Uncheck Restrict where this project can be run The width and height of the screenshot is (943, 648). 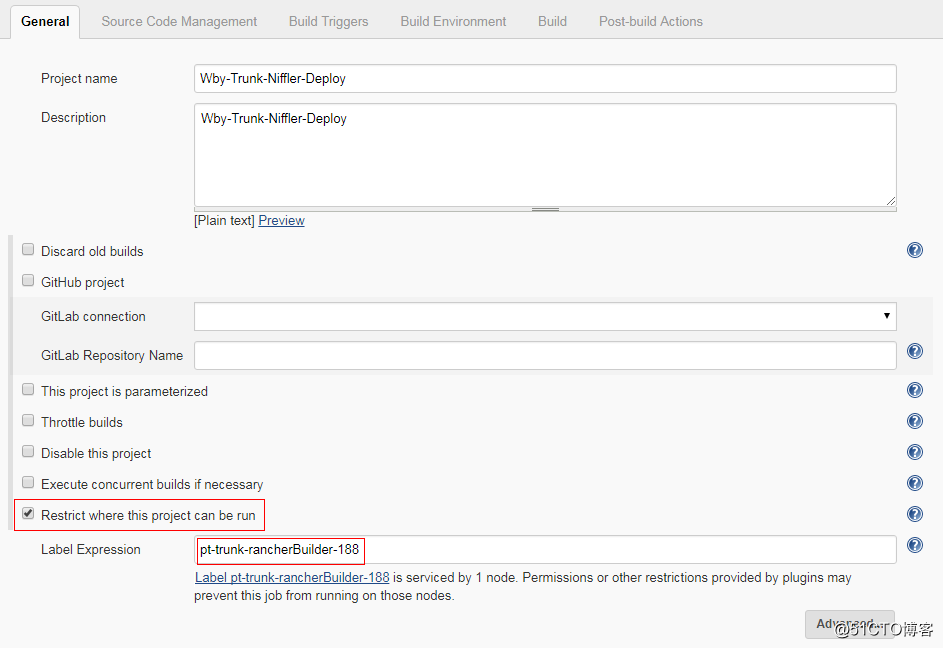[x=28, y=514]
